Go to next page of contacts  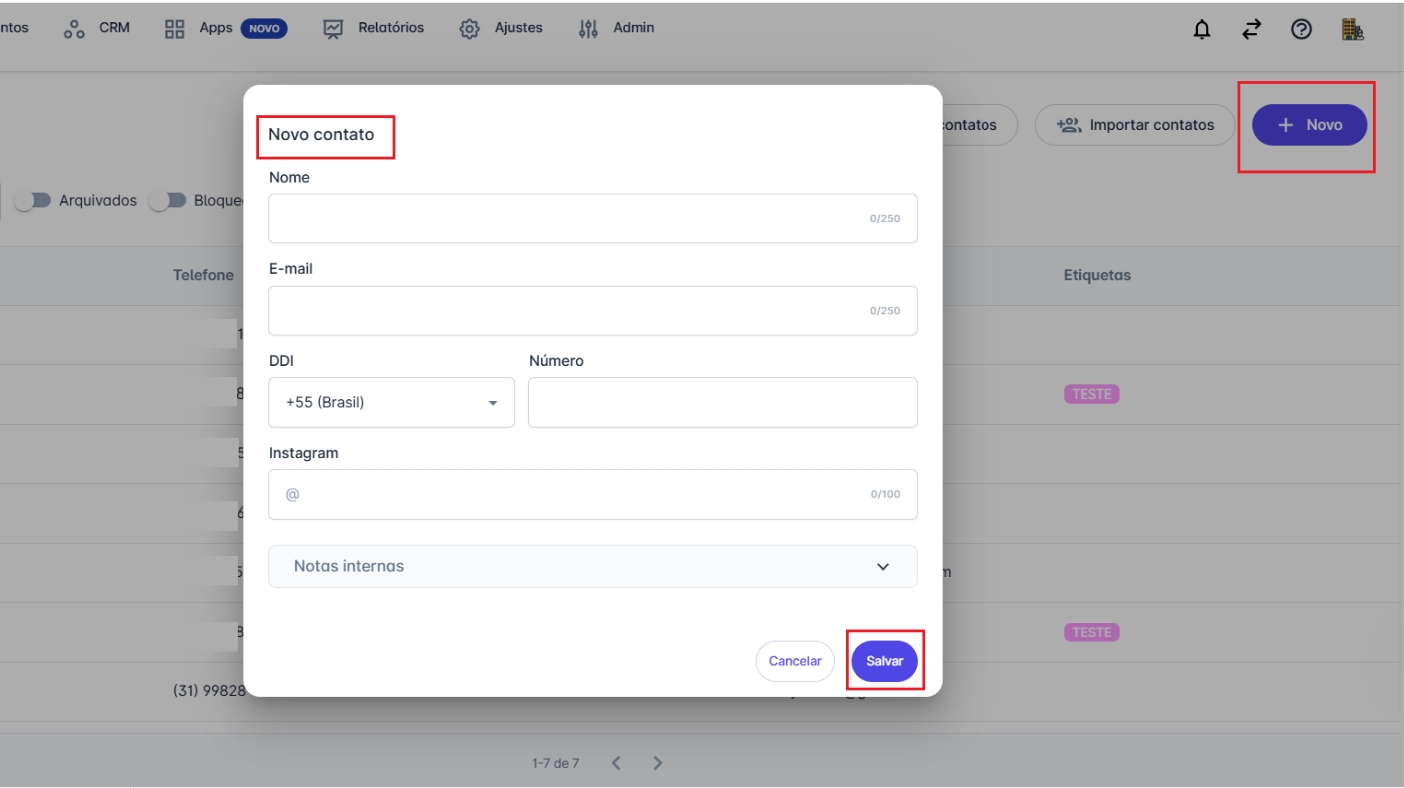tap(657, 763)
